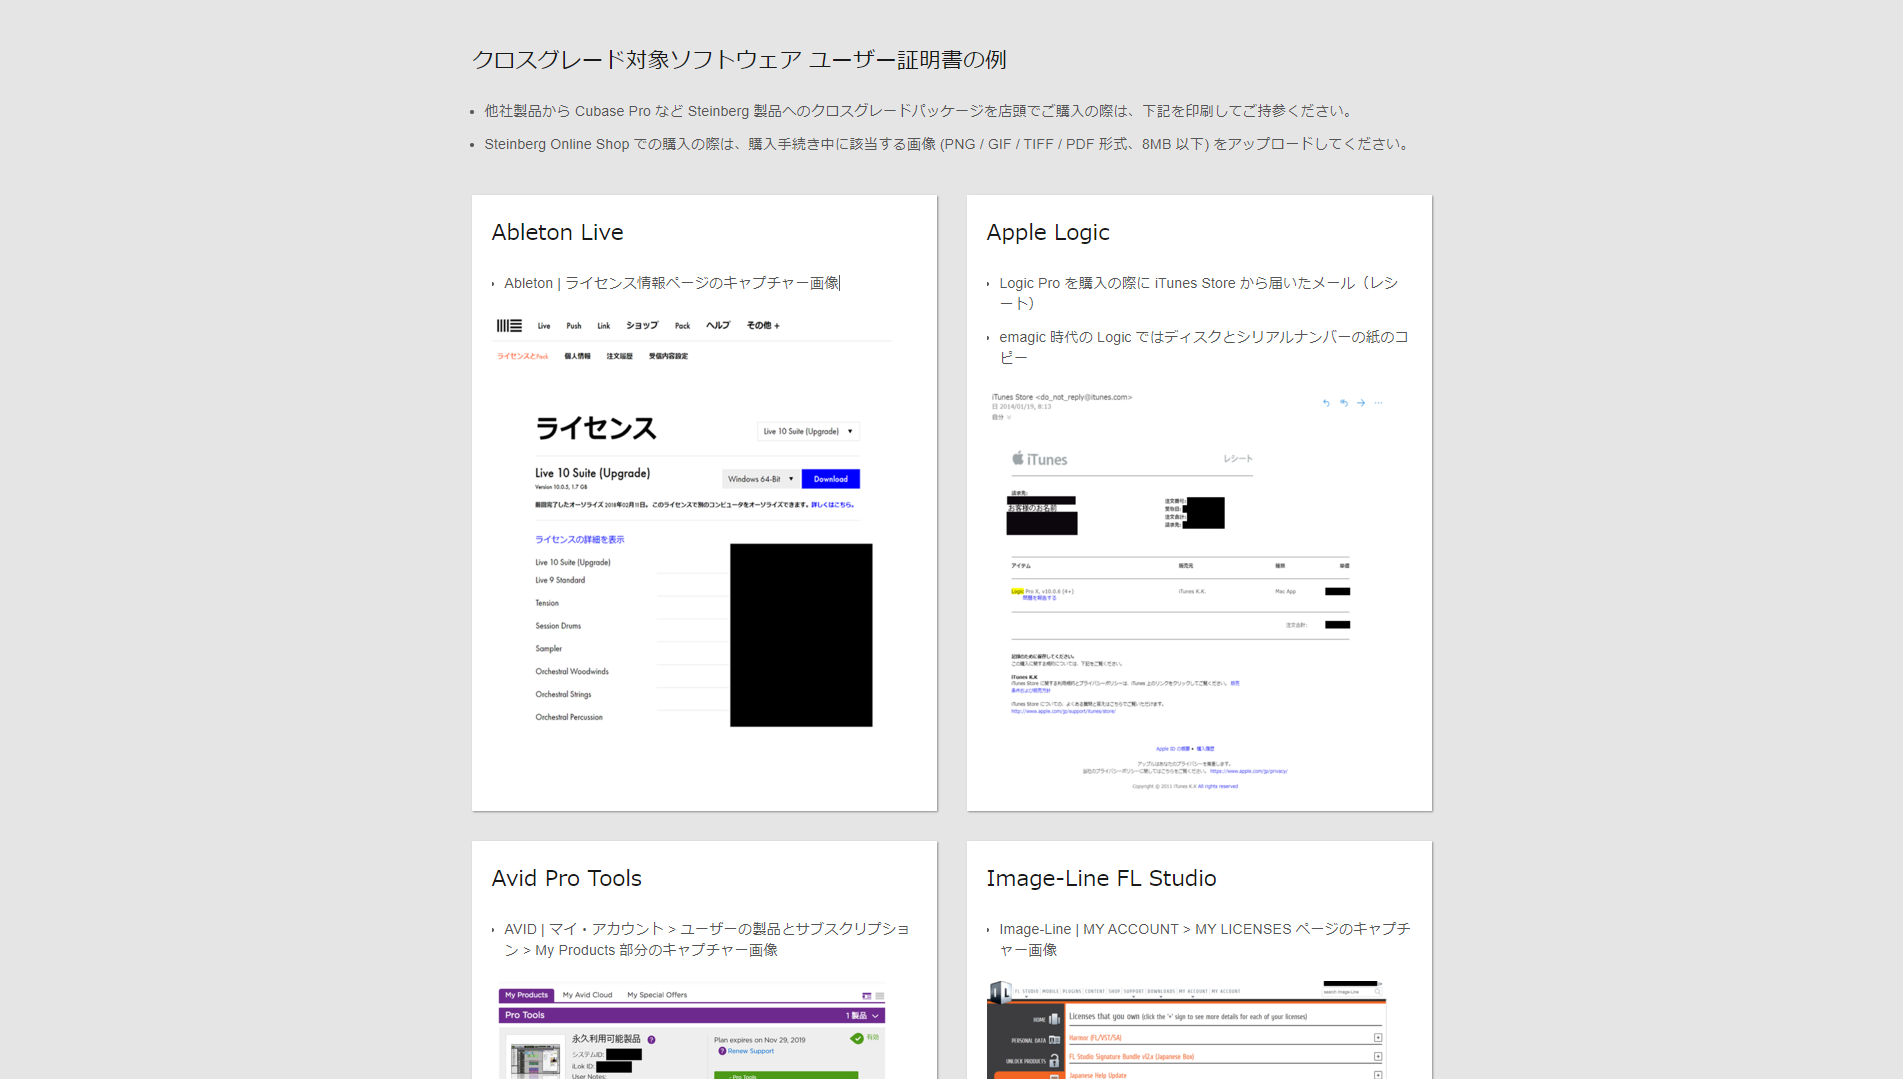Click the Apple Logic card heading
Screen dimensions: 1903x1079
pyautogui.click(x=1048, y=232)
